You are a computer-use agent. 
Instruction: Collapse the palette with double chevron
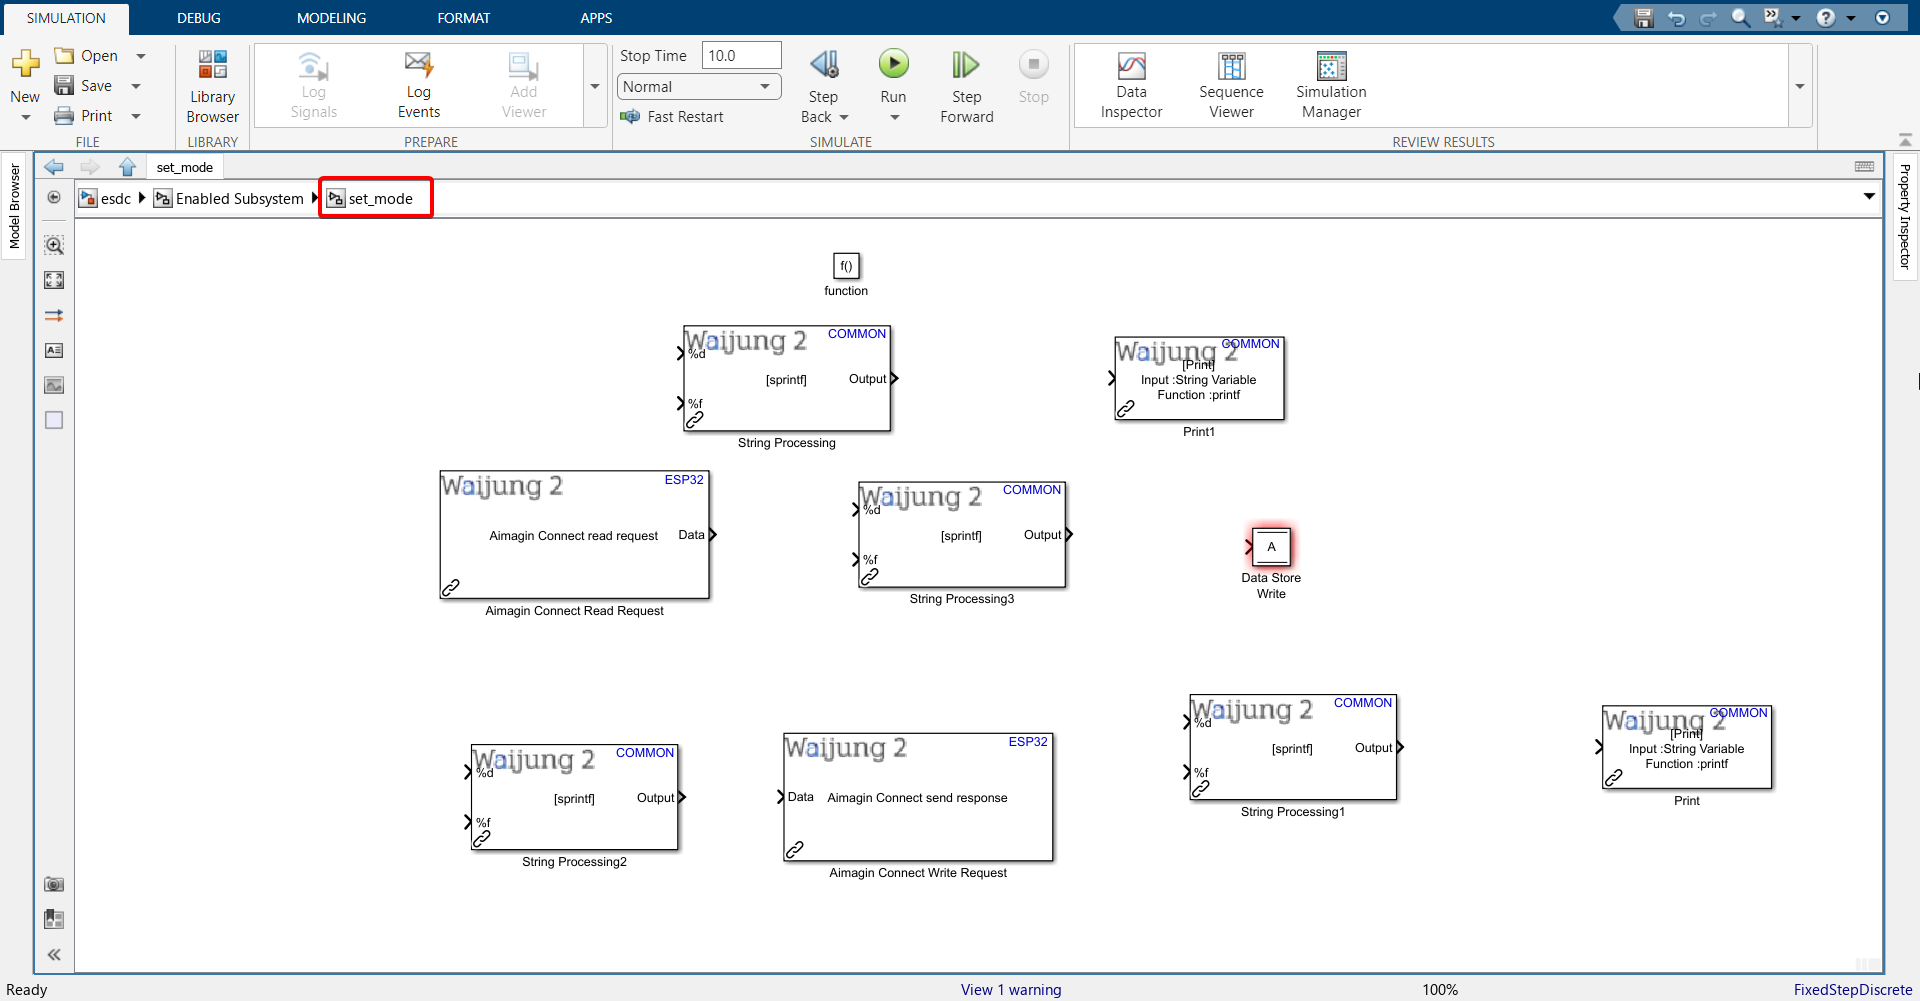(x=54, y=954)
